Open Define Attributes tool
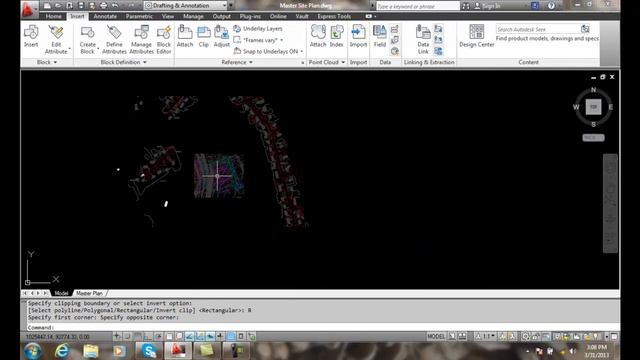 pos(114,40)
